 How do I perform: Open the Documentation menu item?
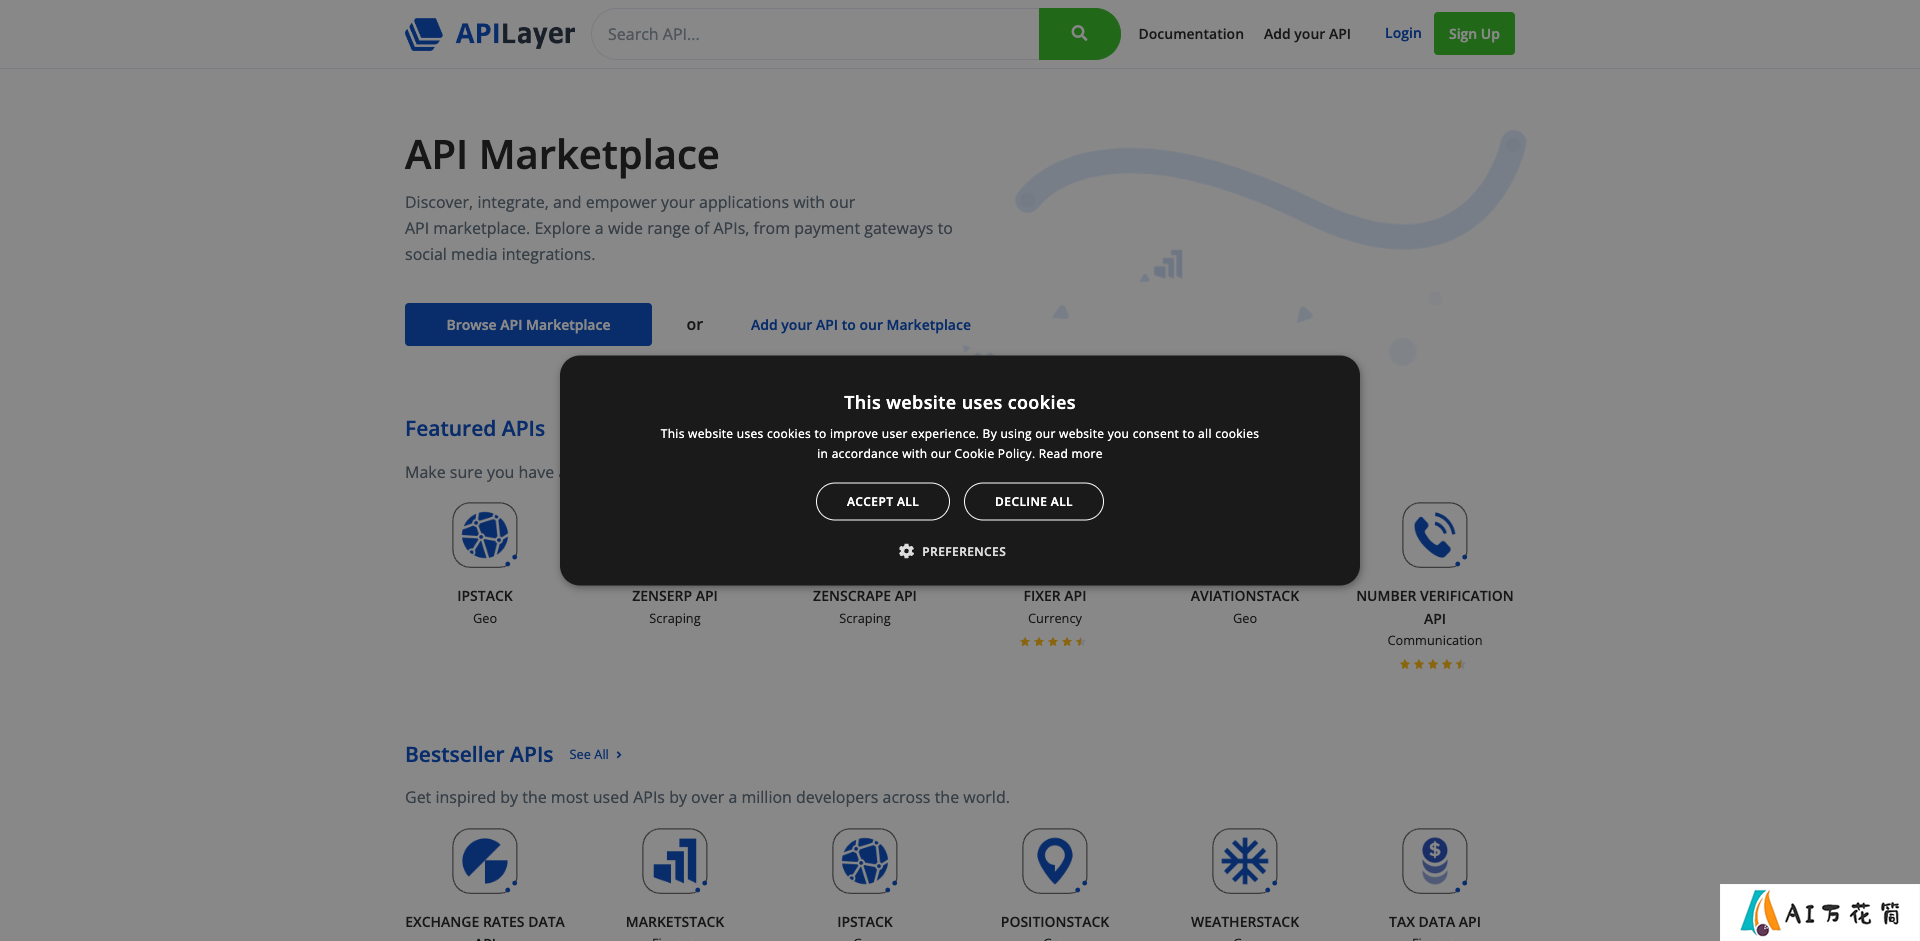(1191, 34)
